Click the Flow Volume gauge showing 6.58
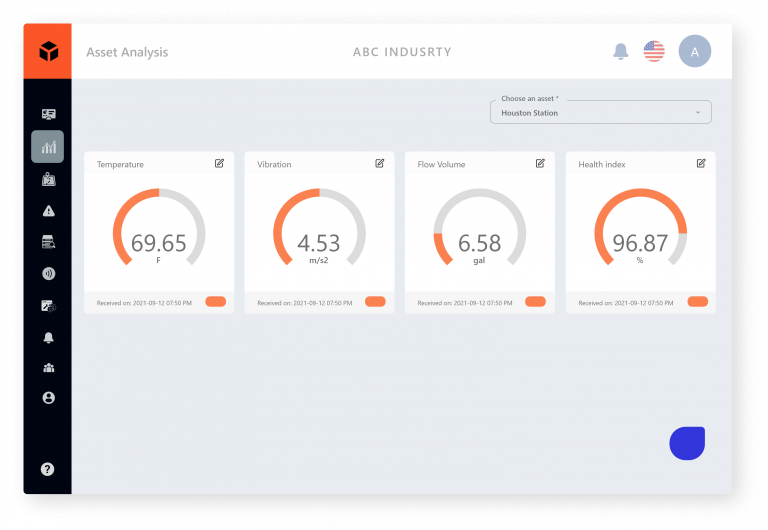 tap(480, 229)
